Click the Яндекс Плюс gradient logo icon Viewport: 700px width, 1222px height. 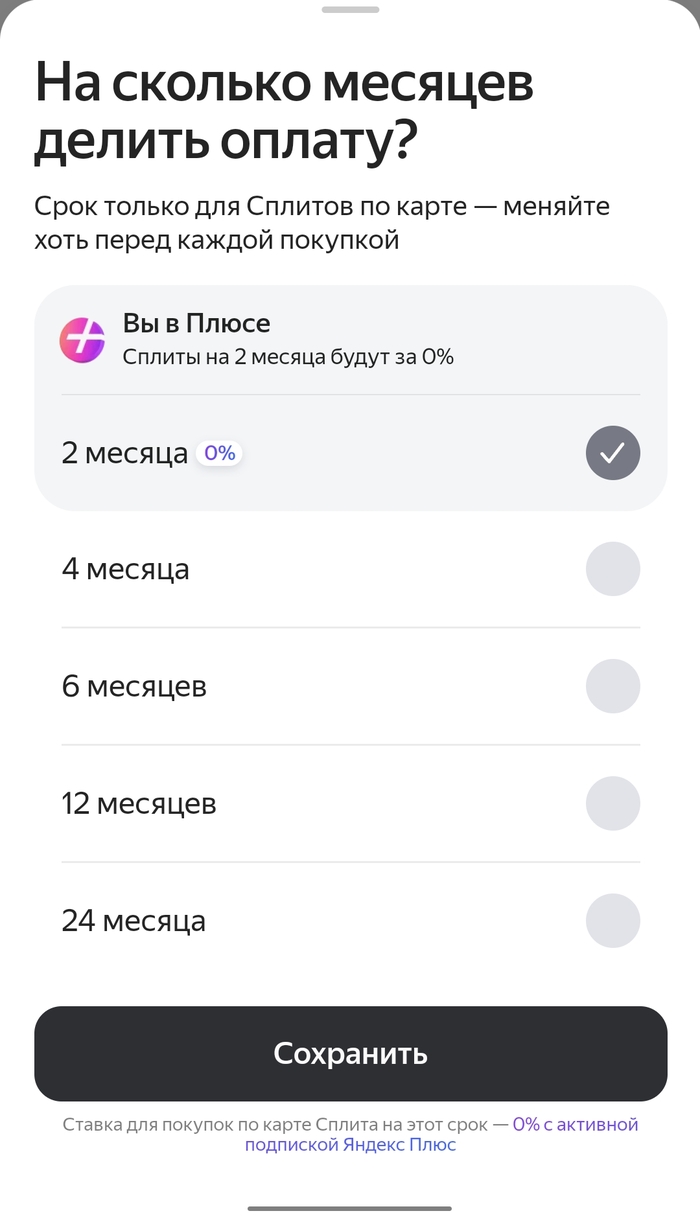click(83, 340)
